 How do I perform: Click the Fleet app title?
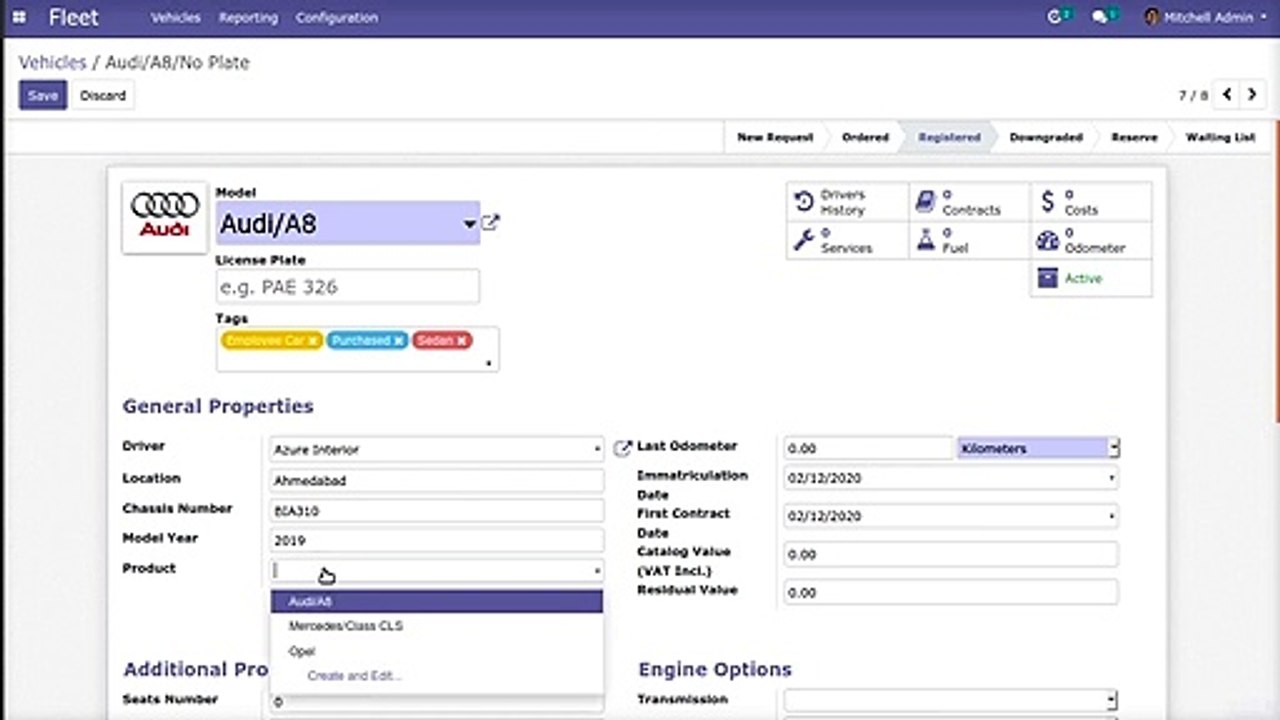[x=74, y=17]
